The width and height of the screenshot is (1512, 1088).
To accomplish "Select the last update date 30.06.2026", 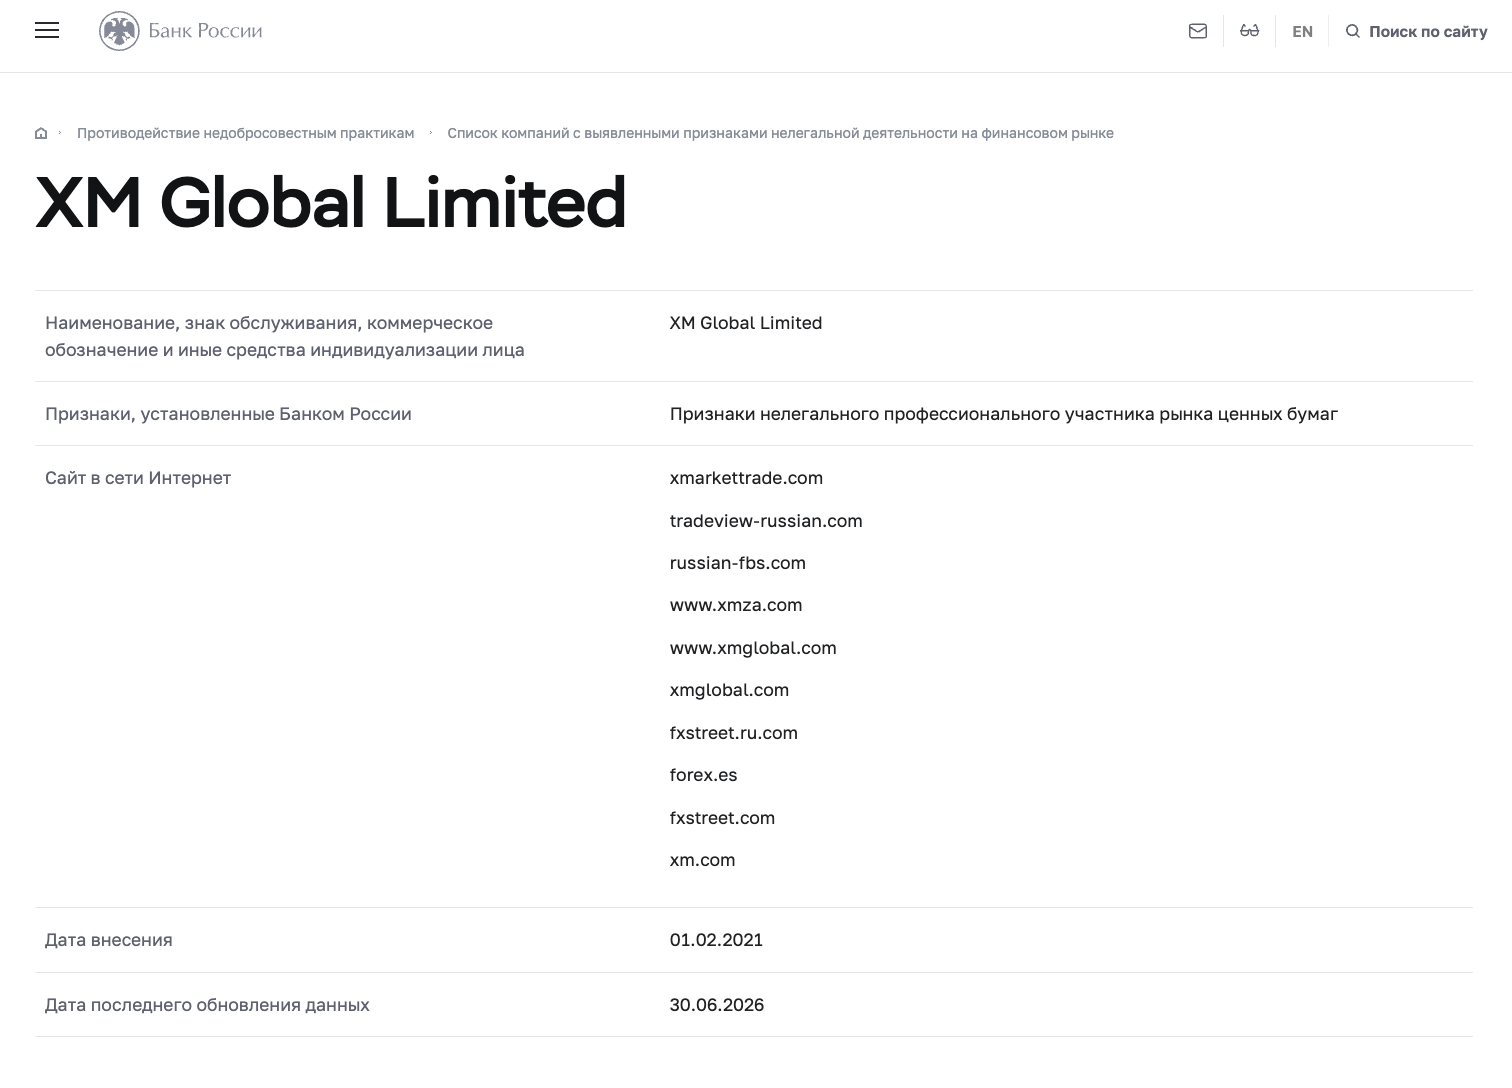I will pos(717,1005).
